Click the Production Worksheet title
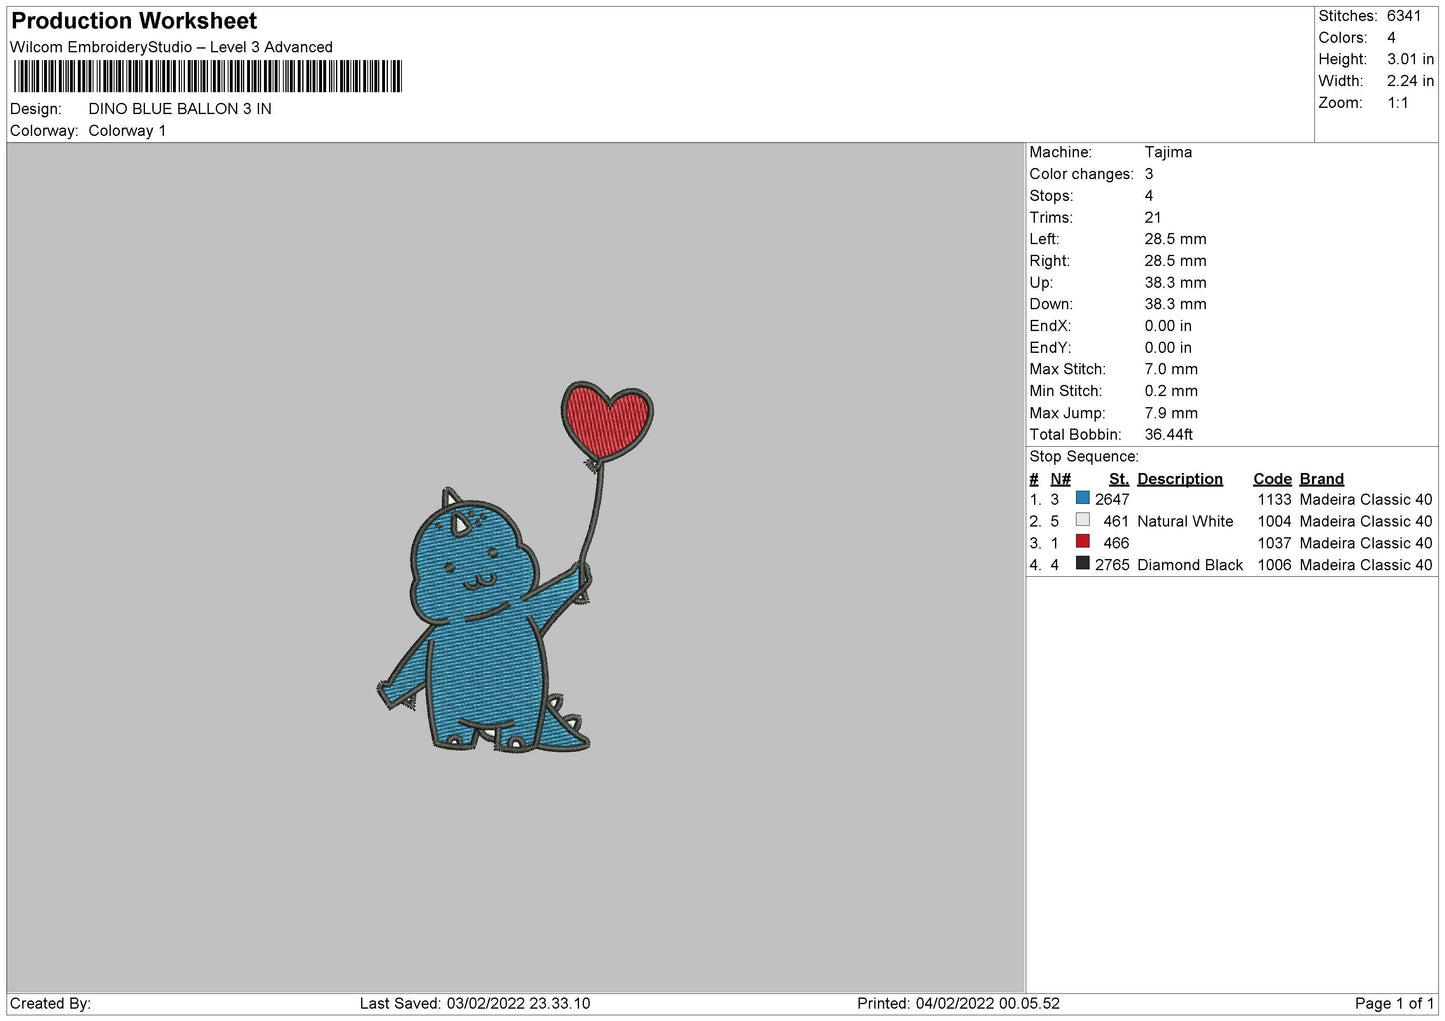Viewport: 1445px width, 1021px height. (134, 21)
